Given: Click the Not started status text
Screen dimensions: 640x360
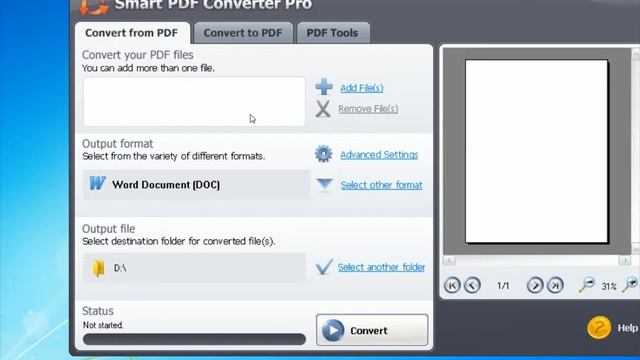Looking at the screenshot, I should [x=103, y=325].
